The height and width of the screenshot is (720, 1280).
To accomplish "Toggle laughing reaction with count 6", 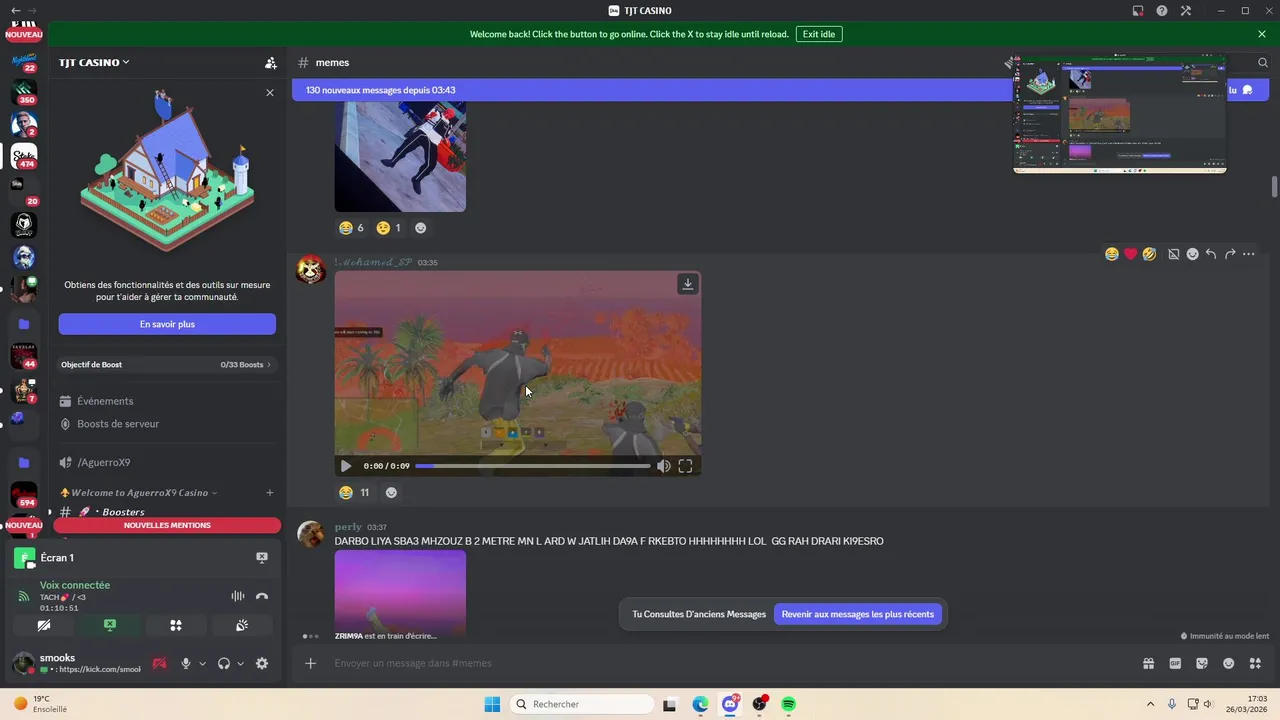I will (351, 228).
